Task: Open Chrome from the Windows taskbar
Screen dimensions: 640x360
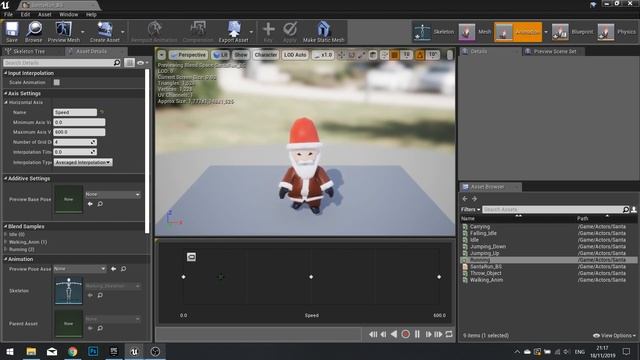Action: (x=73, y=351)
